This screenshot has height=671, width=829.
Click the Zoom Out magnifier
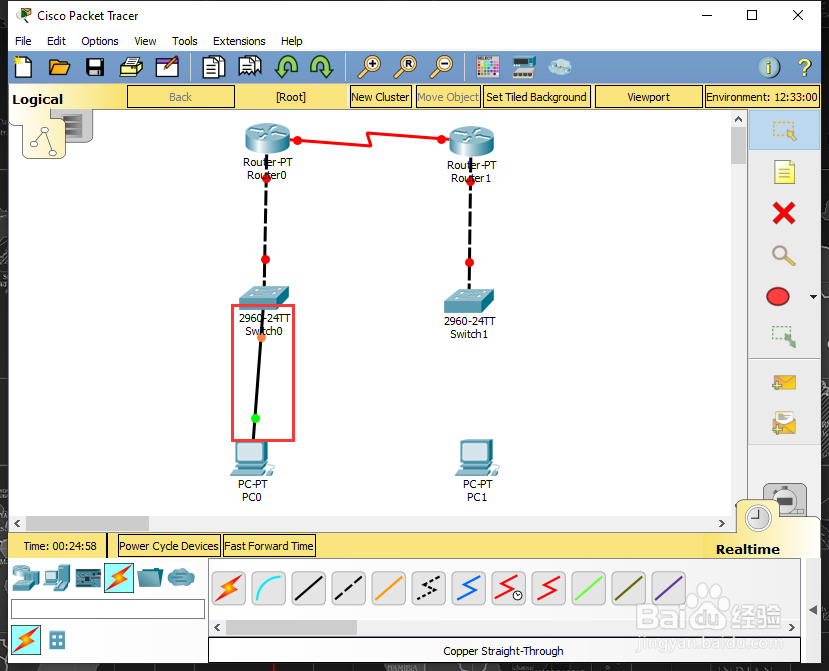point(440,67)
